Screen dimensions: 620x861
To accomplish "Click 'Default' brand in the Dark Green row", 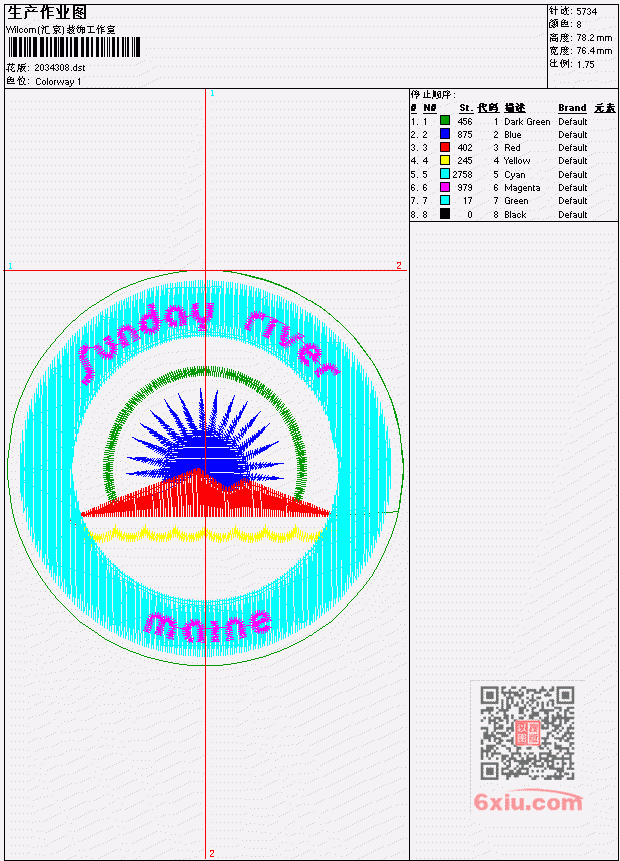I will [573, 122].
